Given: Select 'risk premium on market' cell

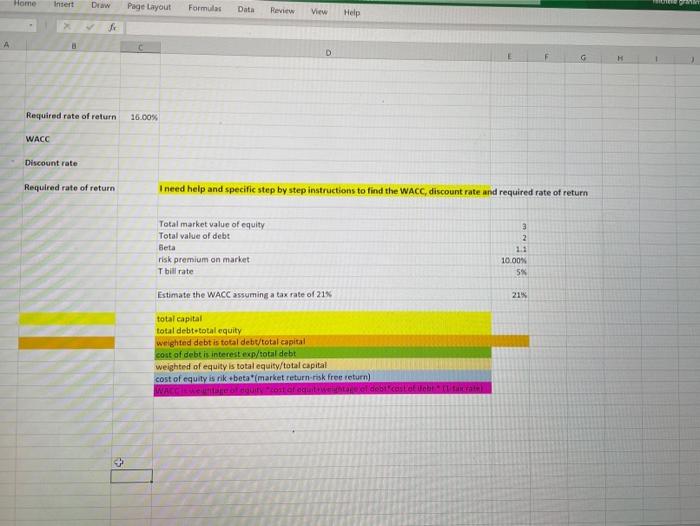Looking at the screenshot, I should click(324, 259).
